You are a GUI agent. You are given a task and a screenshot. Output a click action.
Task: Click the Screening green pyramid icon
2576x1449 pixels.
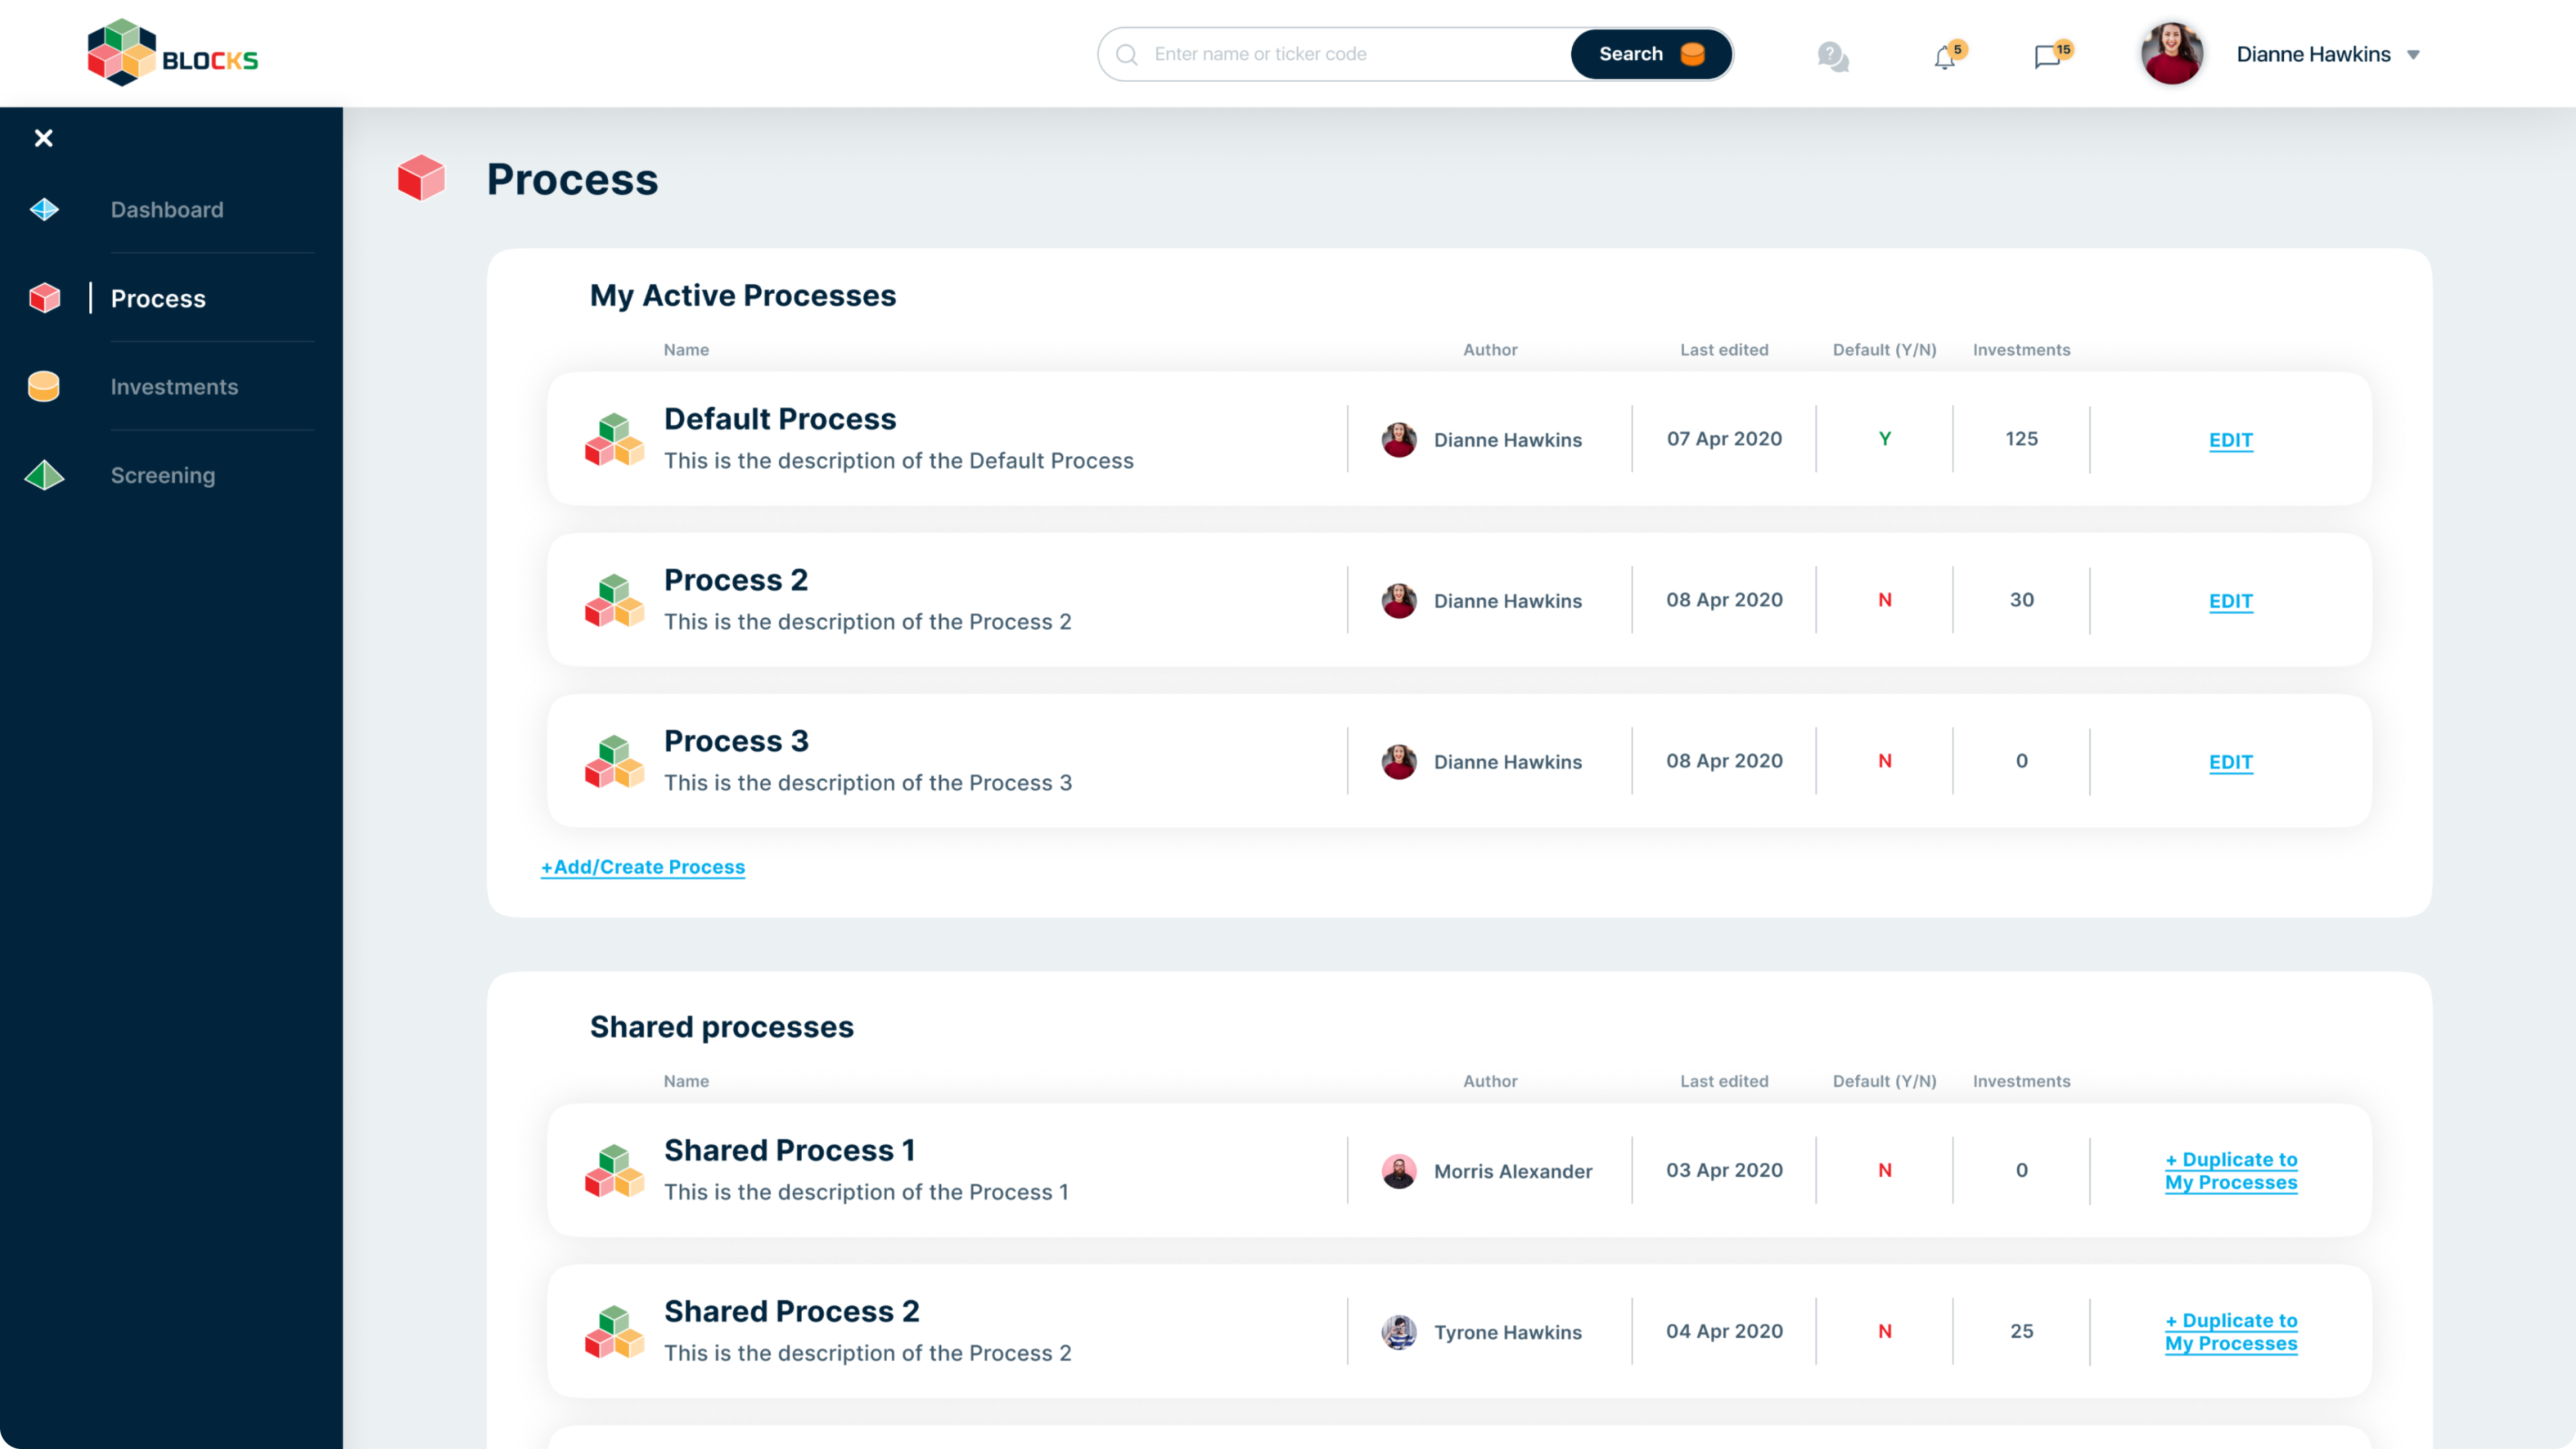point(44,475)
